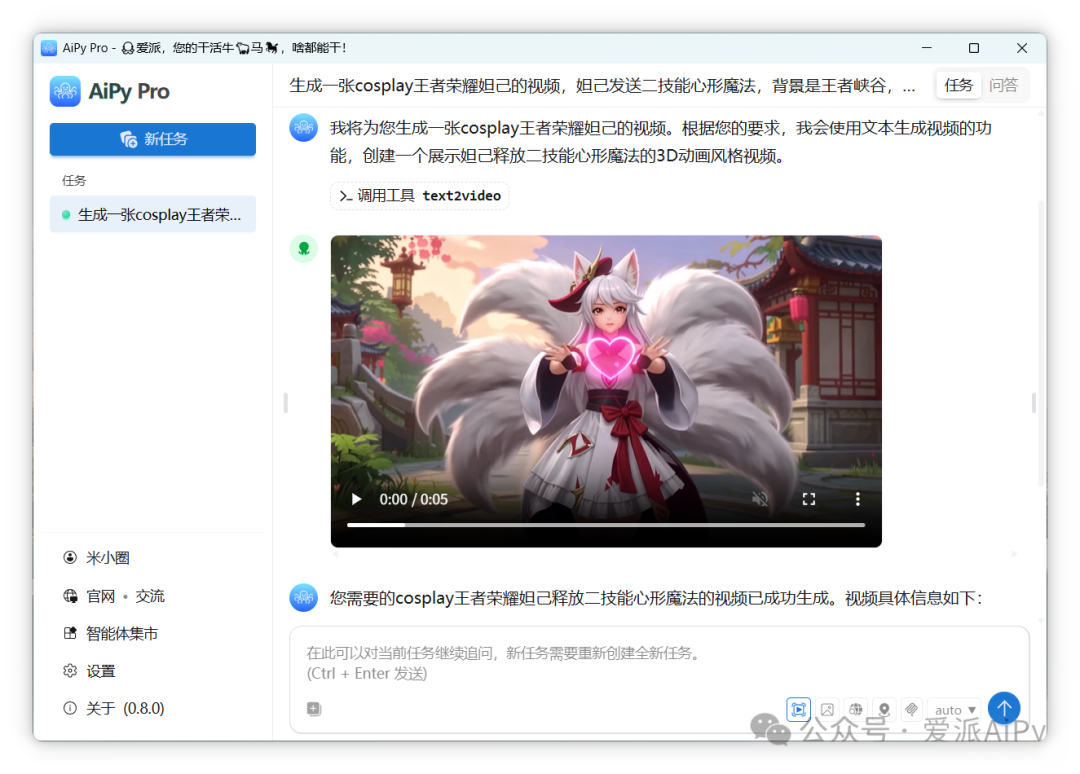Toggle the web search globe icon
The height and width of the screenshot is (774, 1080).
click(x=855, y=709)
